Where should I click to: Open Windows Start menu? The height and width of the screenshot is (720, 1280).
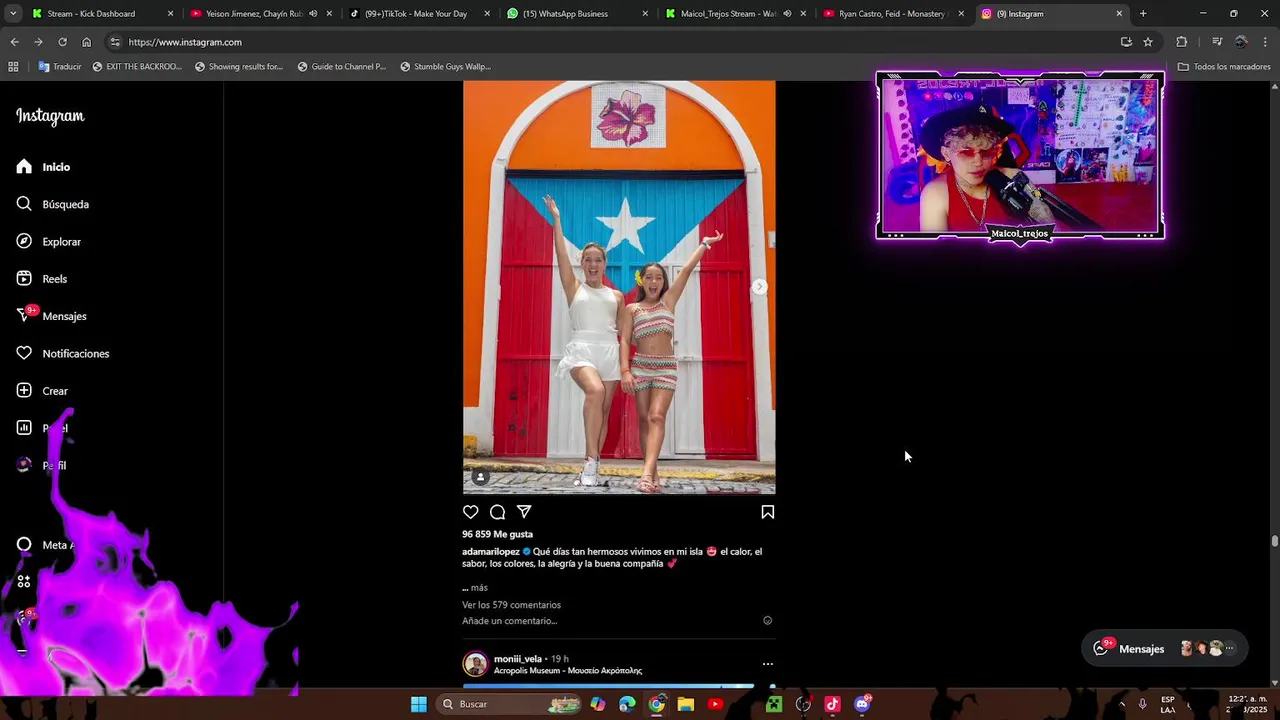tap(419, 704)
